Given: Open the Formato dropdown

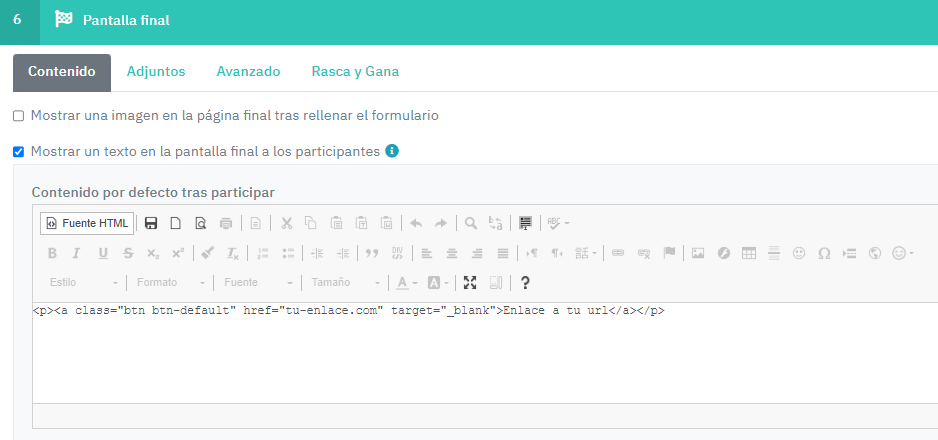Looking at the screenshot, I should (170, 282).
